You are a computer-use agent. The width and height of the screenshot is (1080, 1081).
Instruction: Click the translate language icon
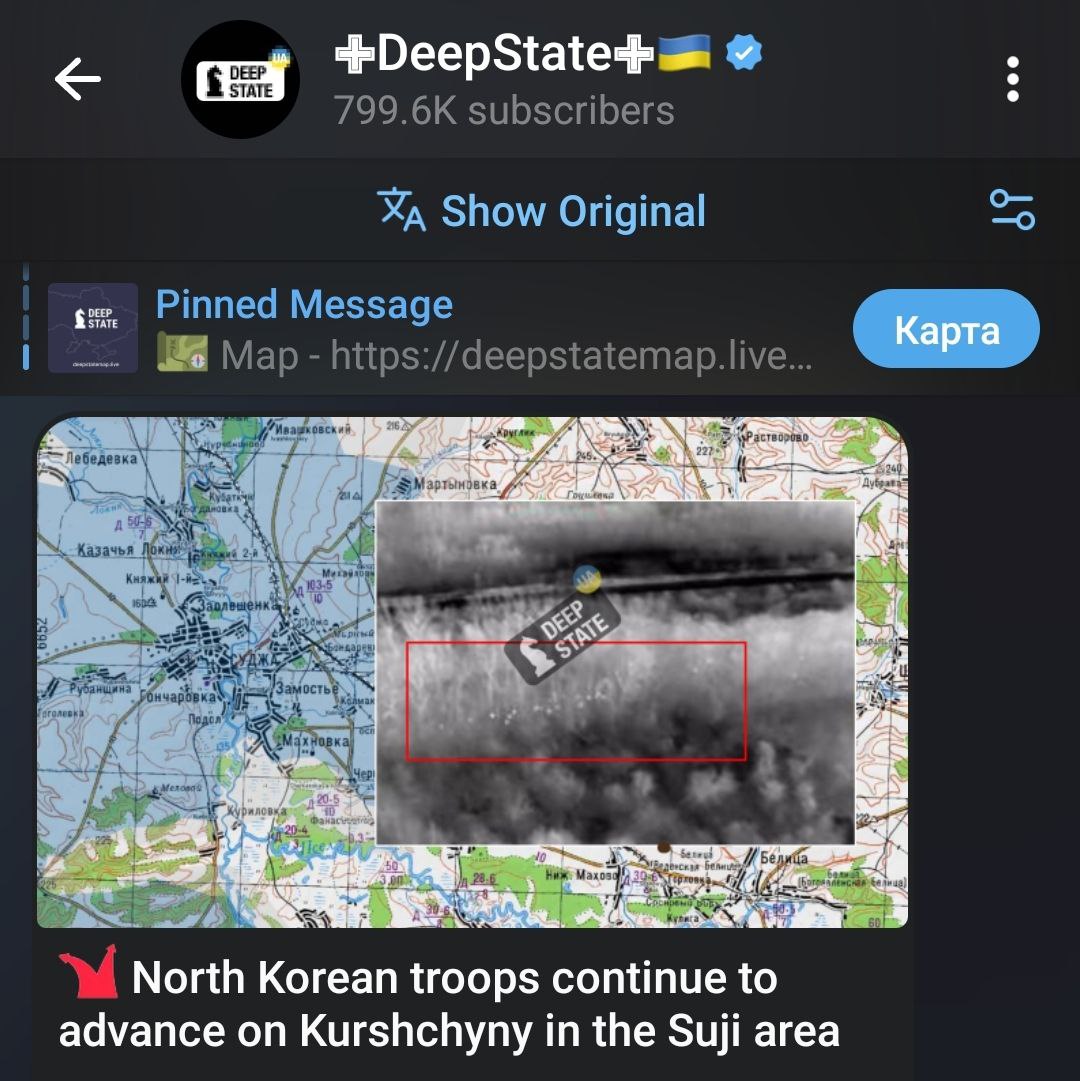pos(402,210)
